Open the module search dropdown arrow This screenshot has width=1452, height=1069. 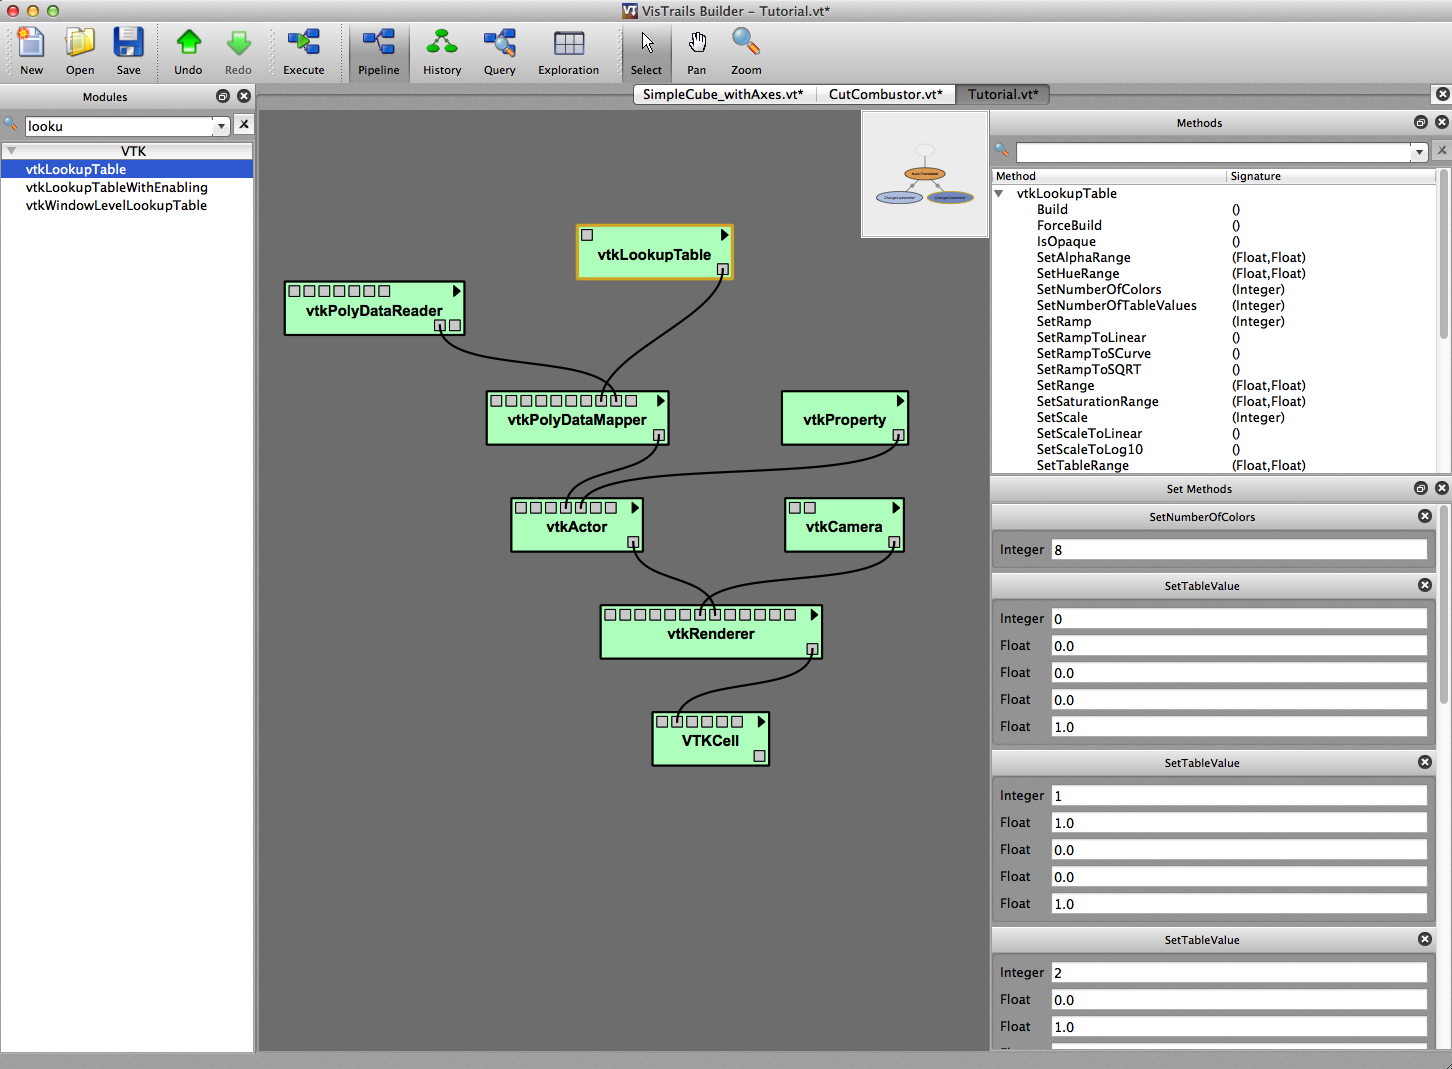221,126
